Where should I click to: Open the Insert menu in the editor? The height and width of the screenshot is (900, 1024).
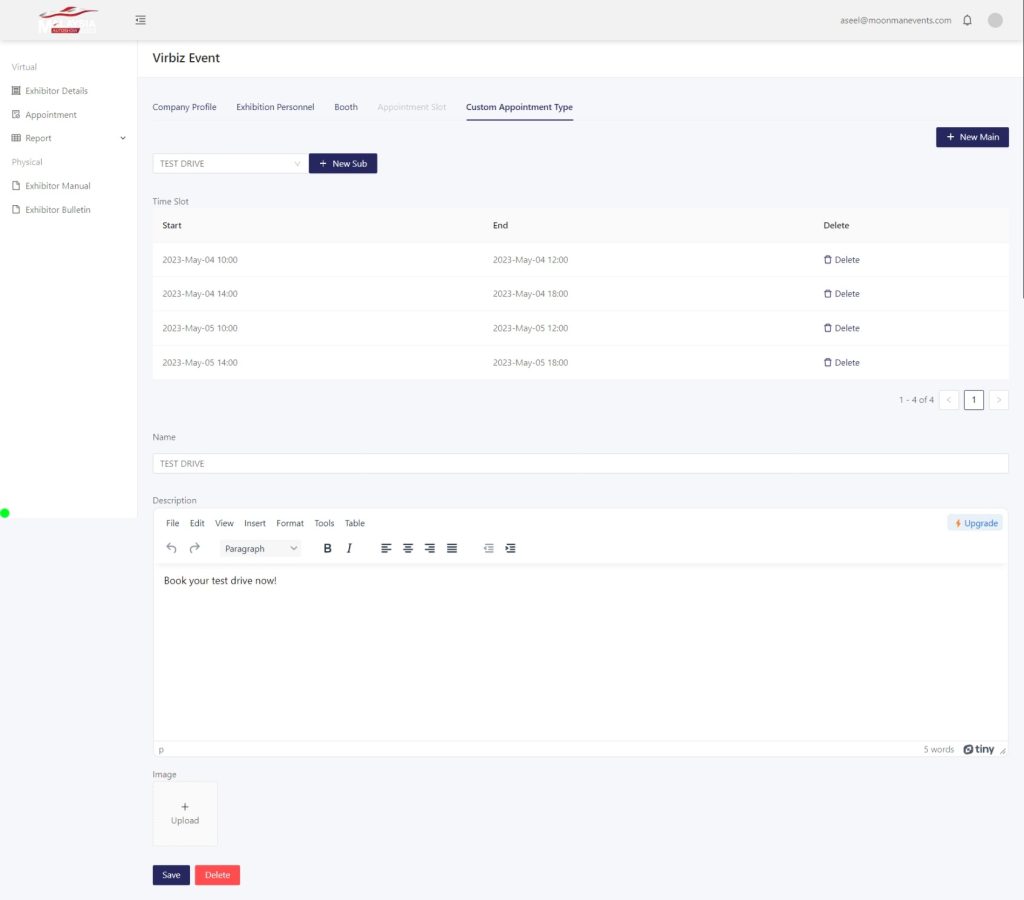tap(255, 523)
